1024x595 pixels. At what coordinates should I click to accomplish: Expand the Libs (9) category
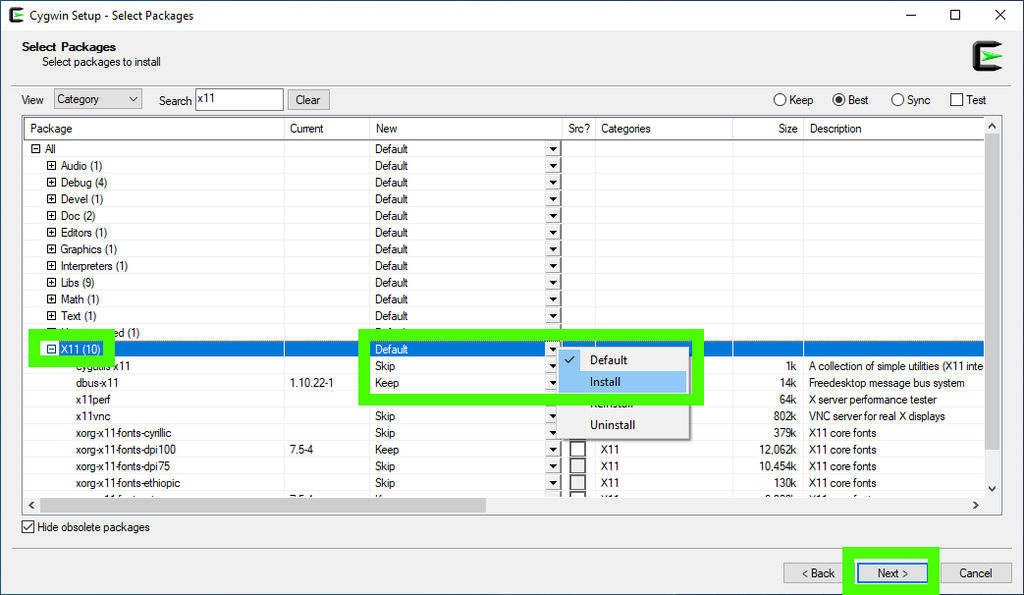pos(52,282)
